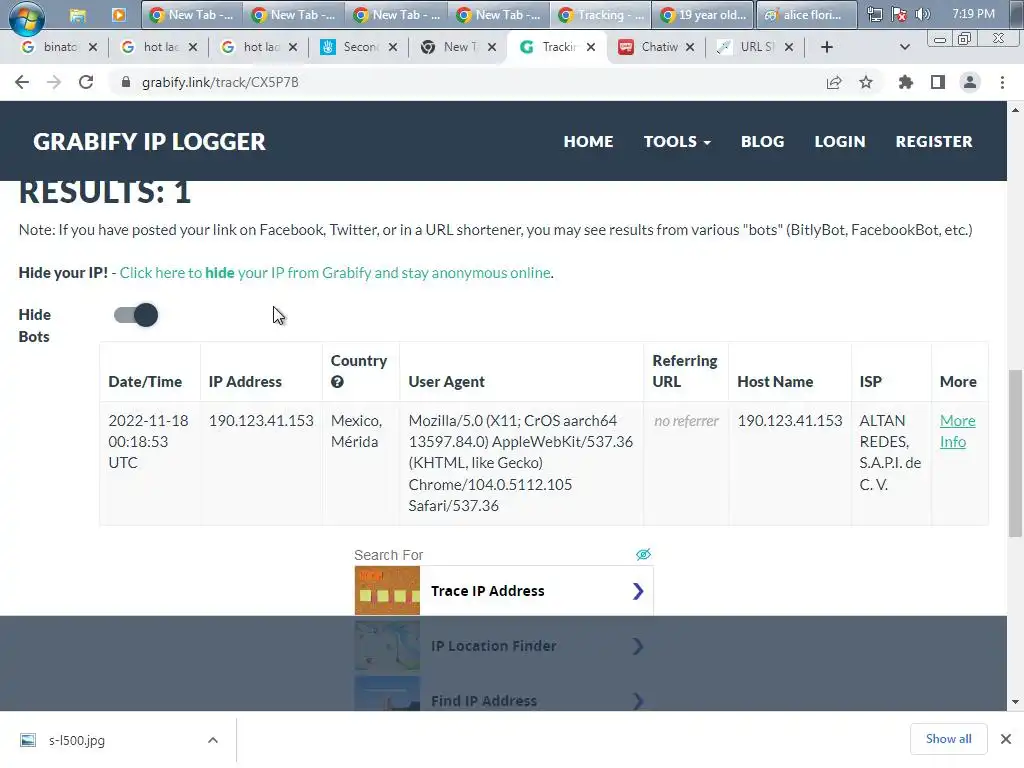Viewport: 1024px width, 768px height.
Task: Switch to the '19 year old...' taskbar window
Action: [703, 15]
